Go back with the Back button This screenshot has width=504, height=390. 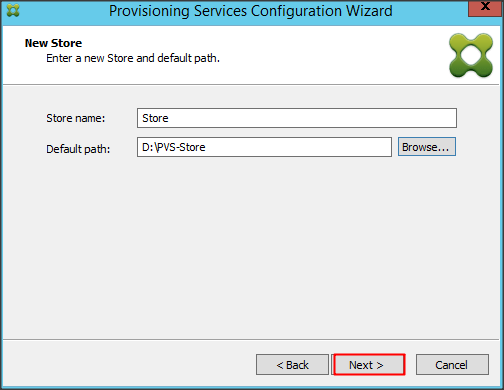[292, 365]
